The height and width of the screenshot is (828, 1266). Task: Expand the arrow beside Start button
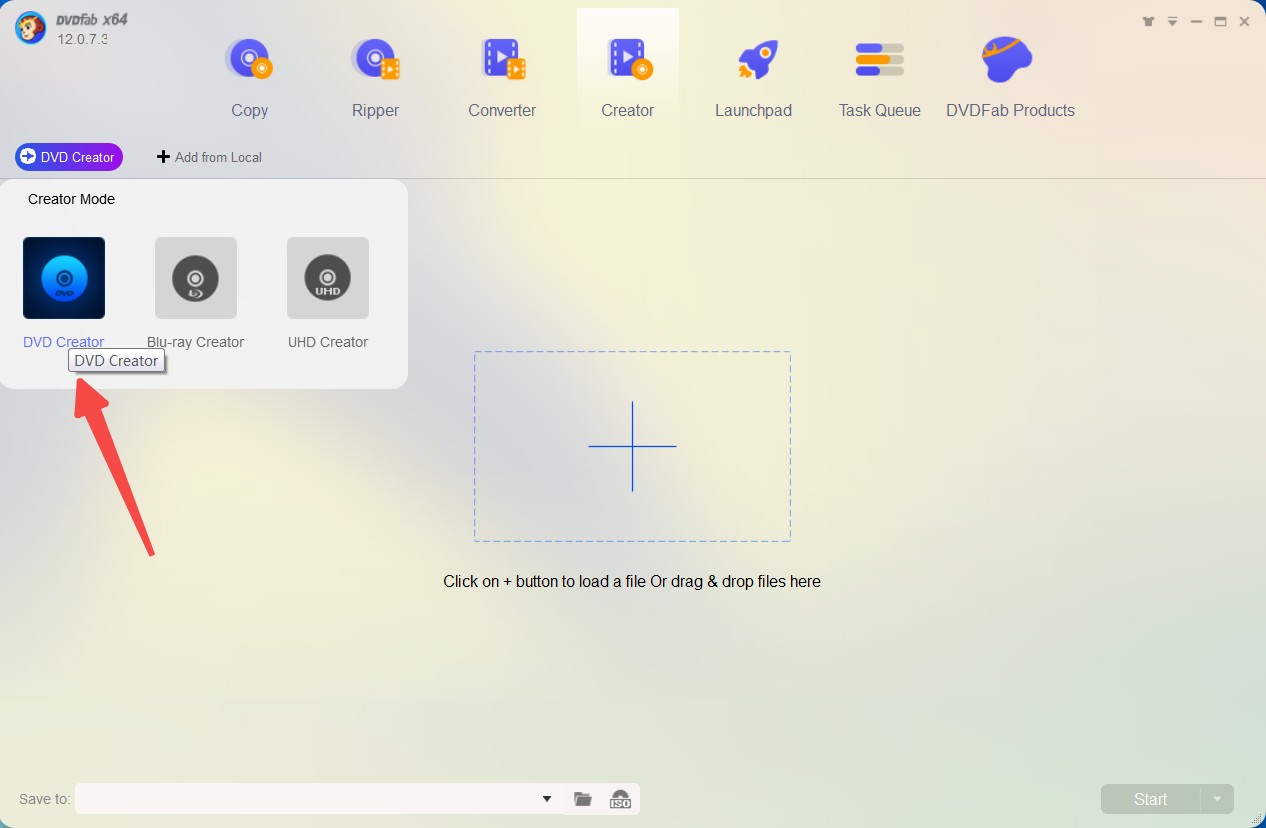click(1217, 799)
